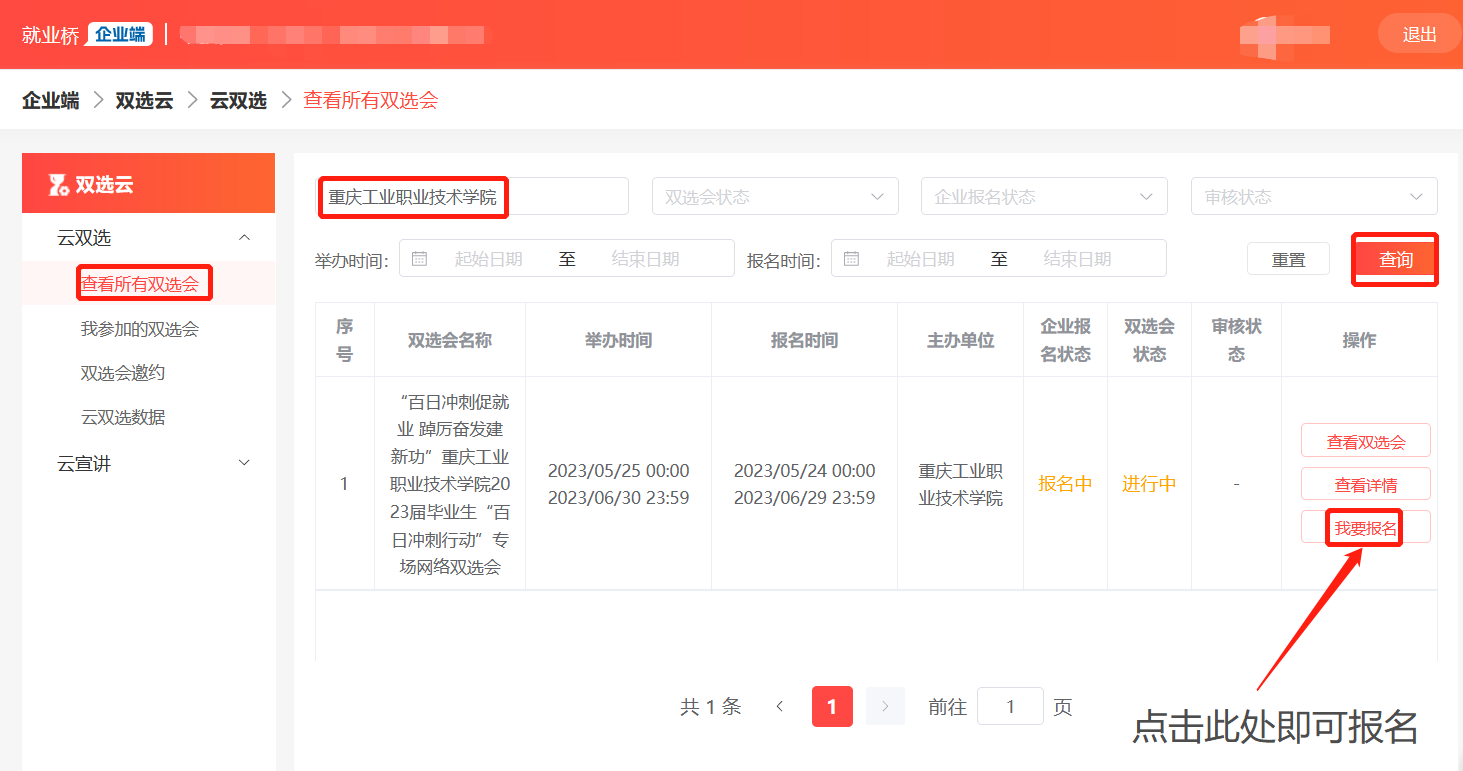Image resolution: width=1463 pixels, height=771 pixels.
Task: Click 举办时间 起始日期 field
Action: 488,258
